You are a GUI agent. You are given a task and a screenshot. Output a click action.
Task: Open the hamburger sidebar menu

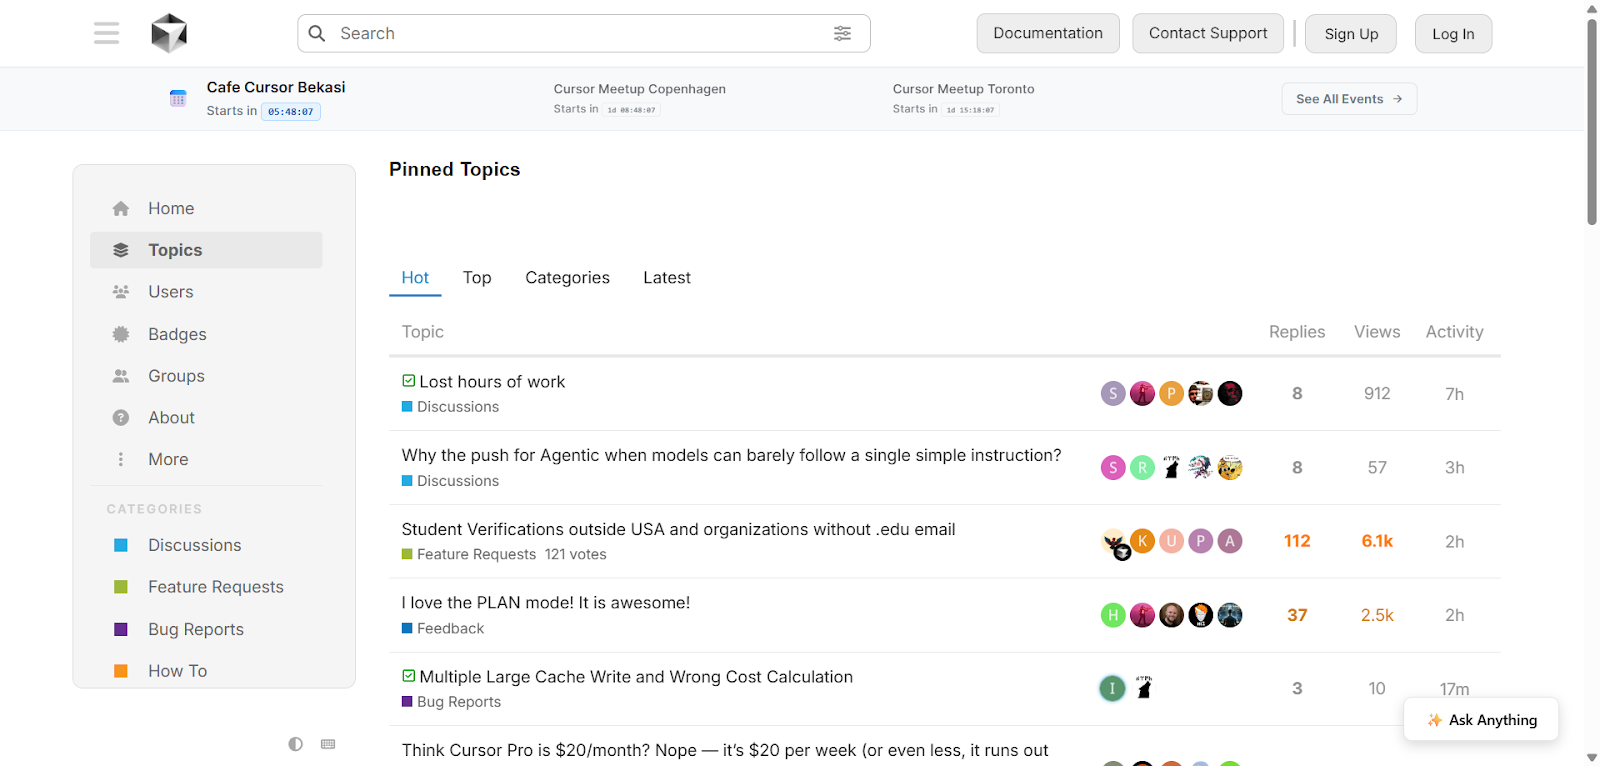click(106, 33)
